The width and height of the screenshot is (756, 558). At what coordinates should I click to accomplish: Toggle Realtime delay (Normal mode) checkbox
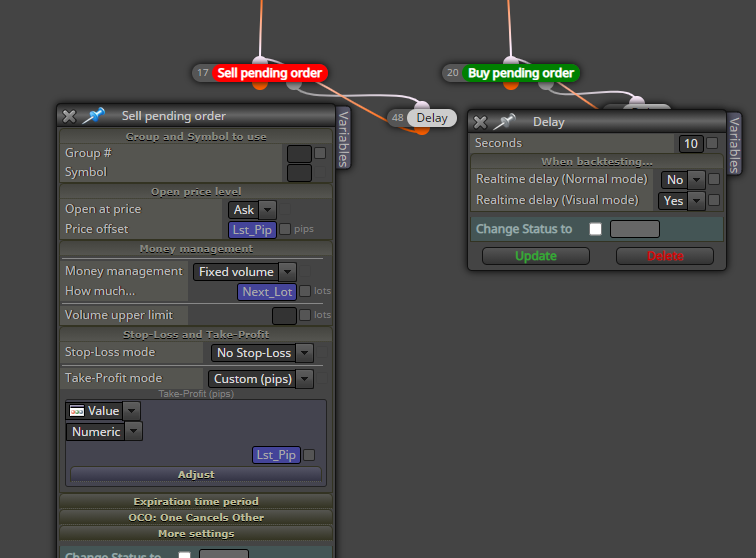pyautogui.click(x=715, y=179)
